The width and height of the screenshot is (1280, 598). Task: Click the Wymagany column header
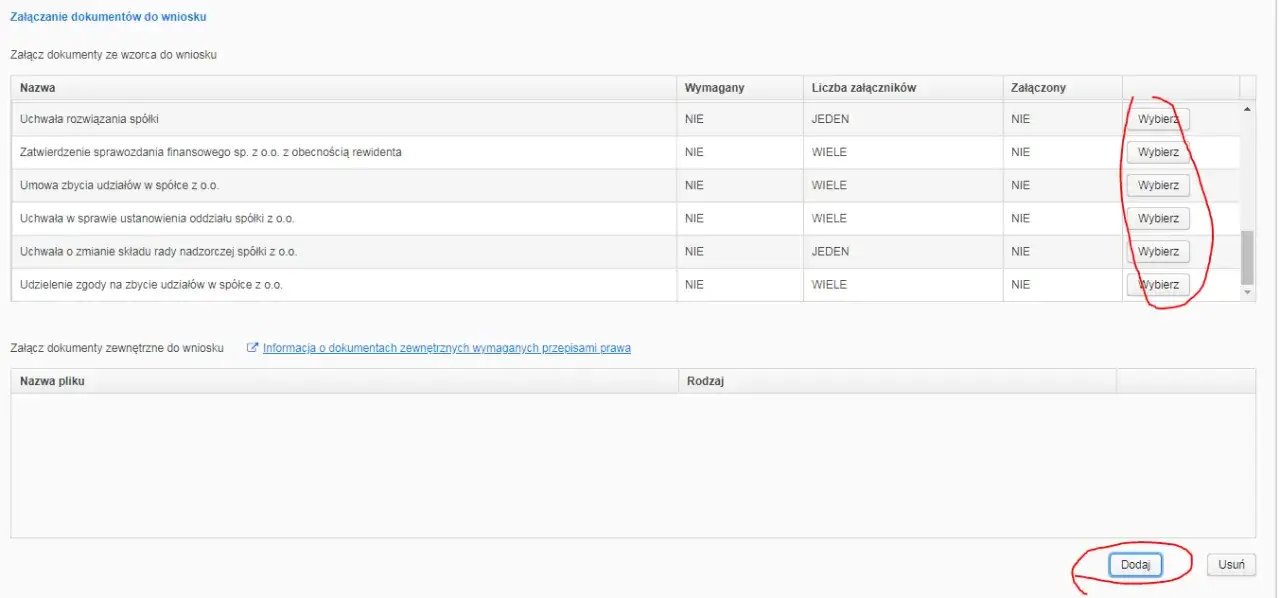pos(740,88)
